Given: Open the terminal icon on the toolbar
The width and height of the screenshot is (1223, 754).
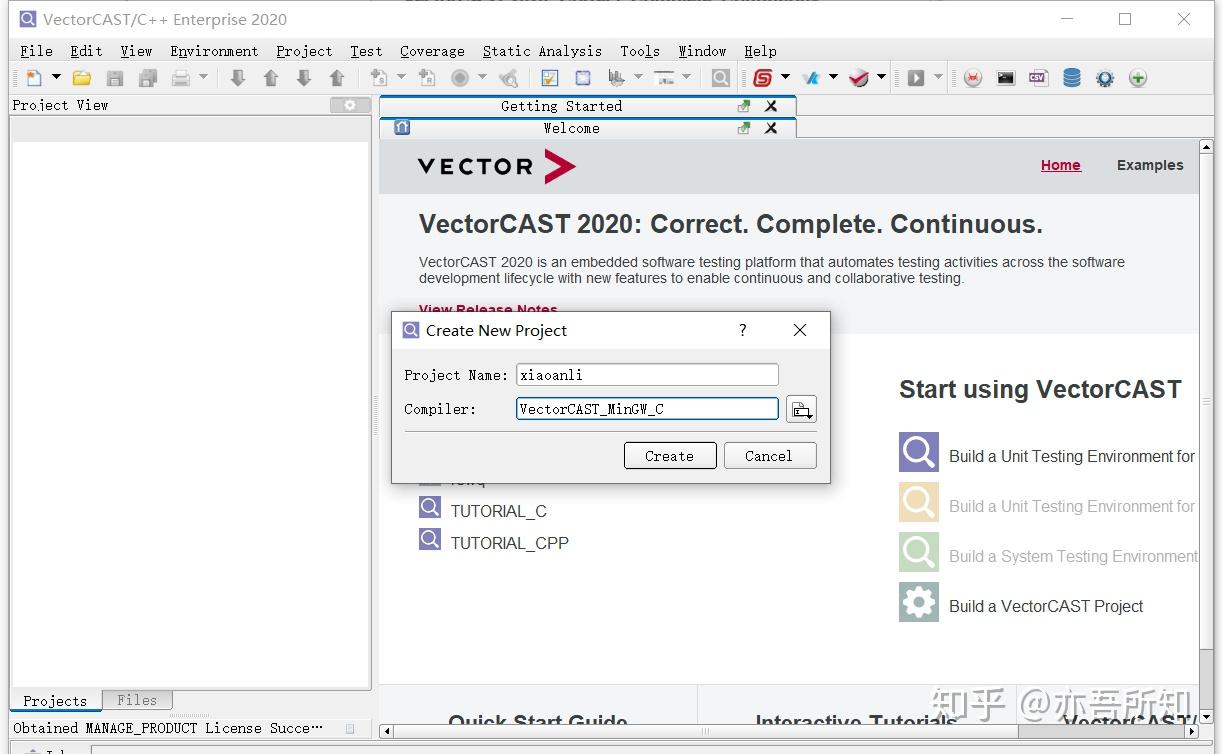Looking at the screenshot, I should click(1006, 77).
